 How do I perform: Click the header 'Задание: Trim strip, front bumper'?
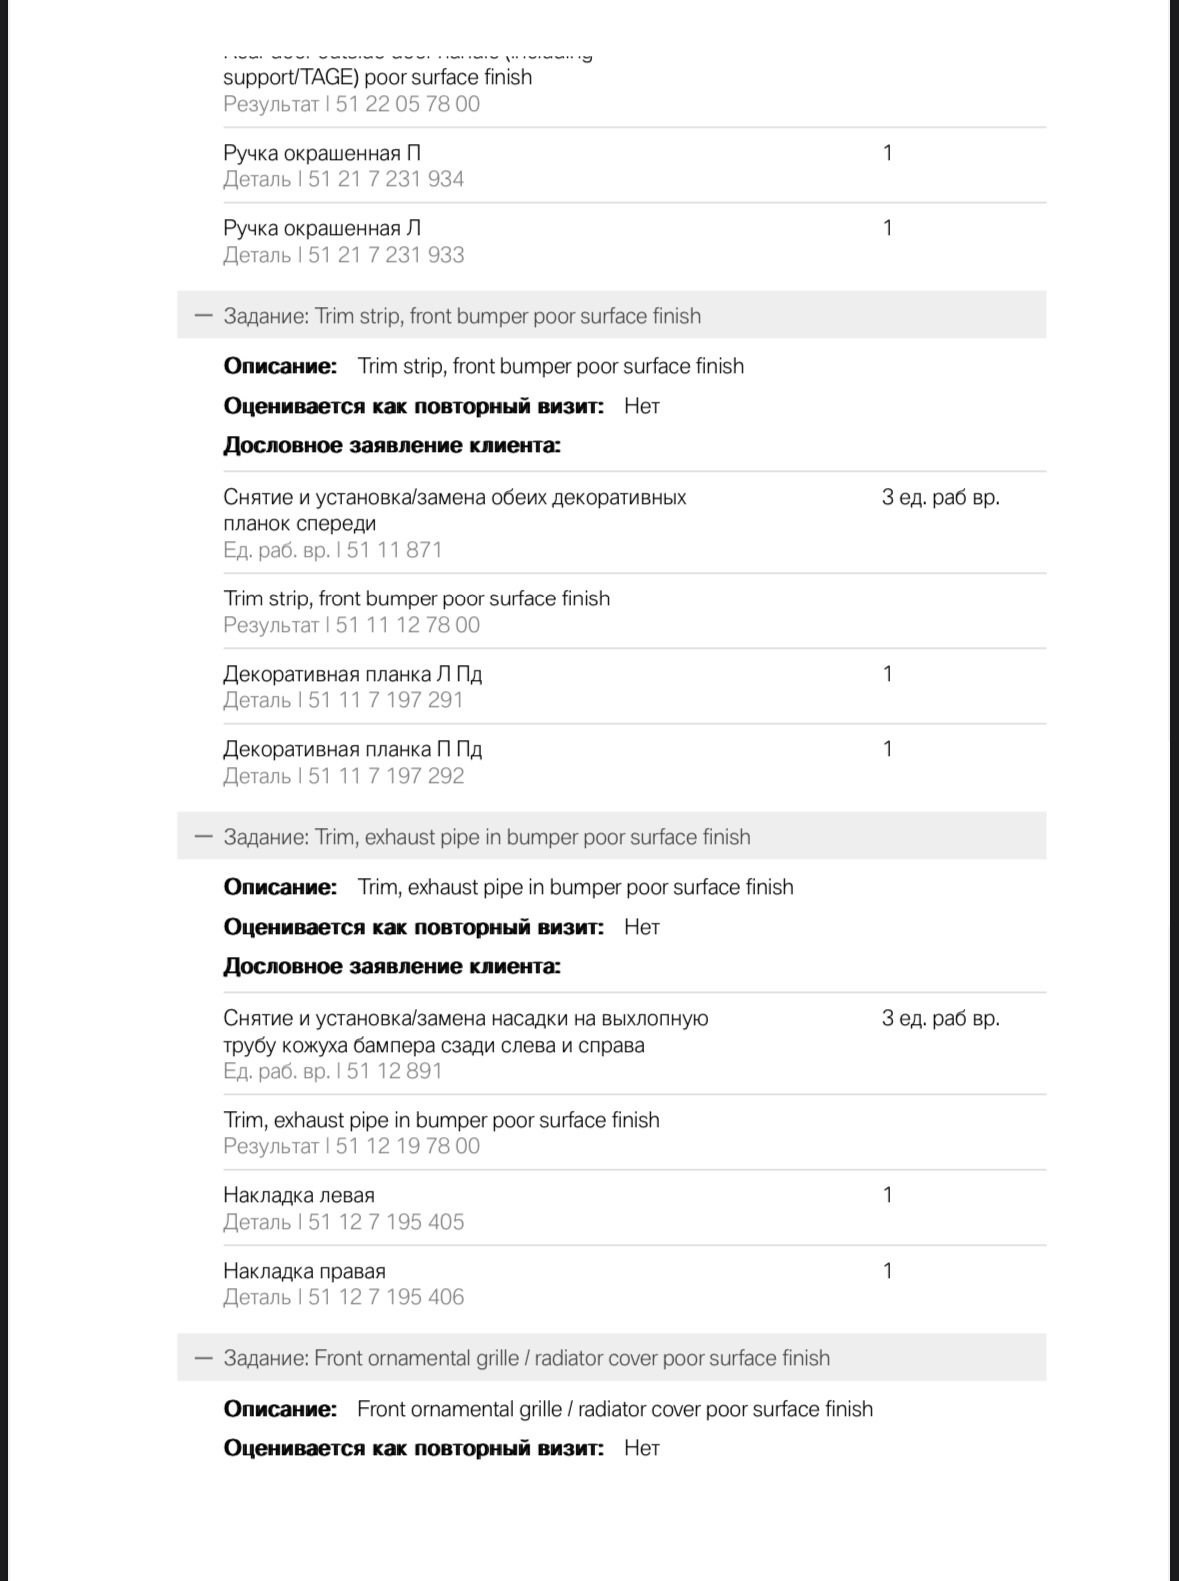(x=462, y=316)
